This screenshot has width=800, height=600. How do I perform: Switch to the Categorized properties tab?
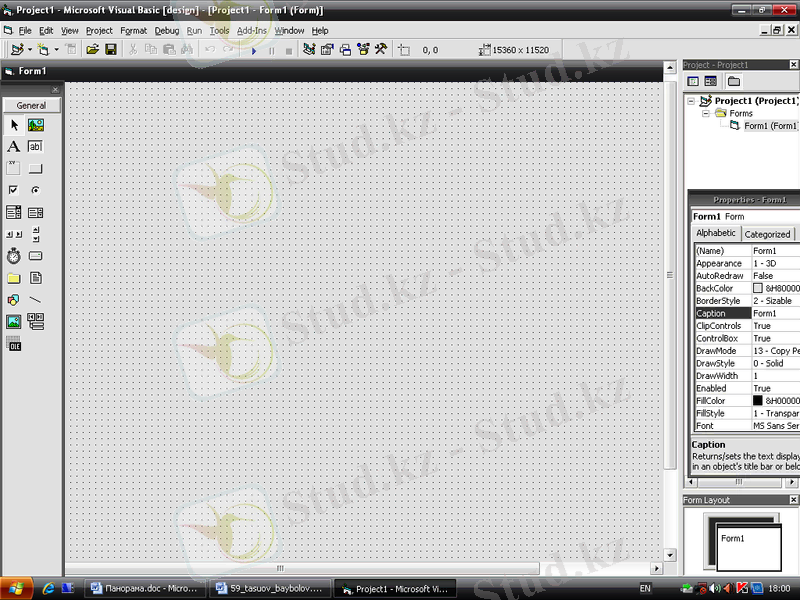[767, 234]
